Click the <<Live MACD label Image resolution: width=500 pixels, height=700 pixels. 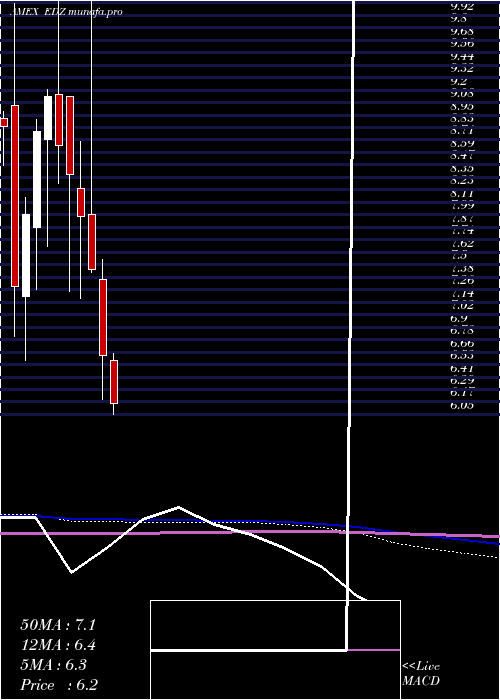[x=421, y=674]
